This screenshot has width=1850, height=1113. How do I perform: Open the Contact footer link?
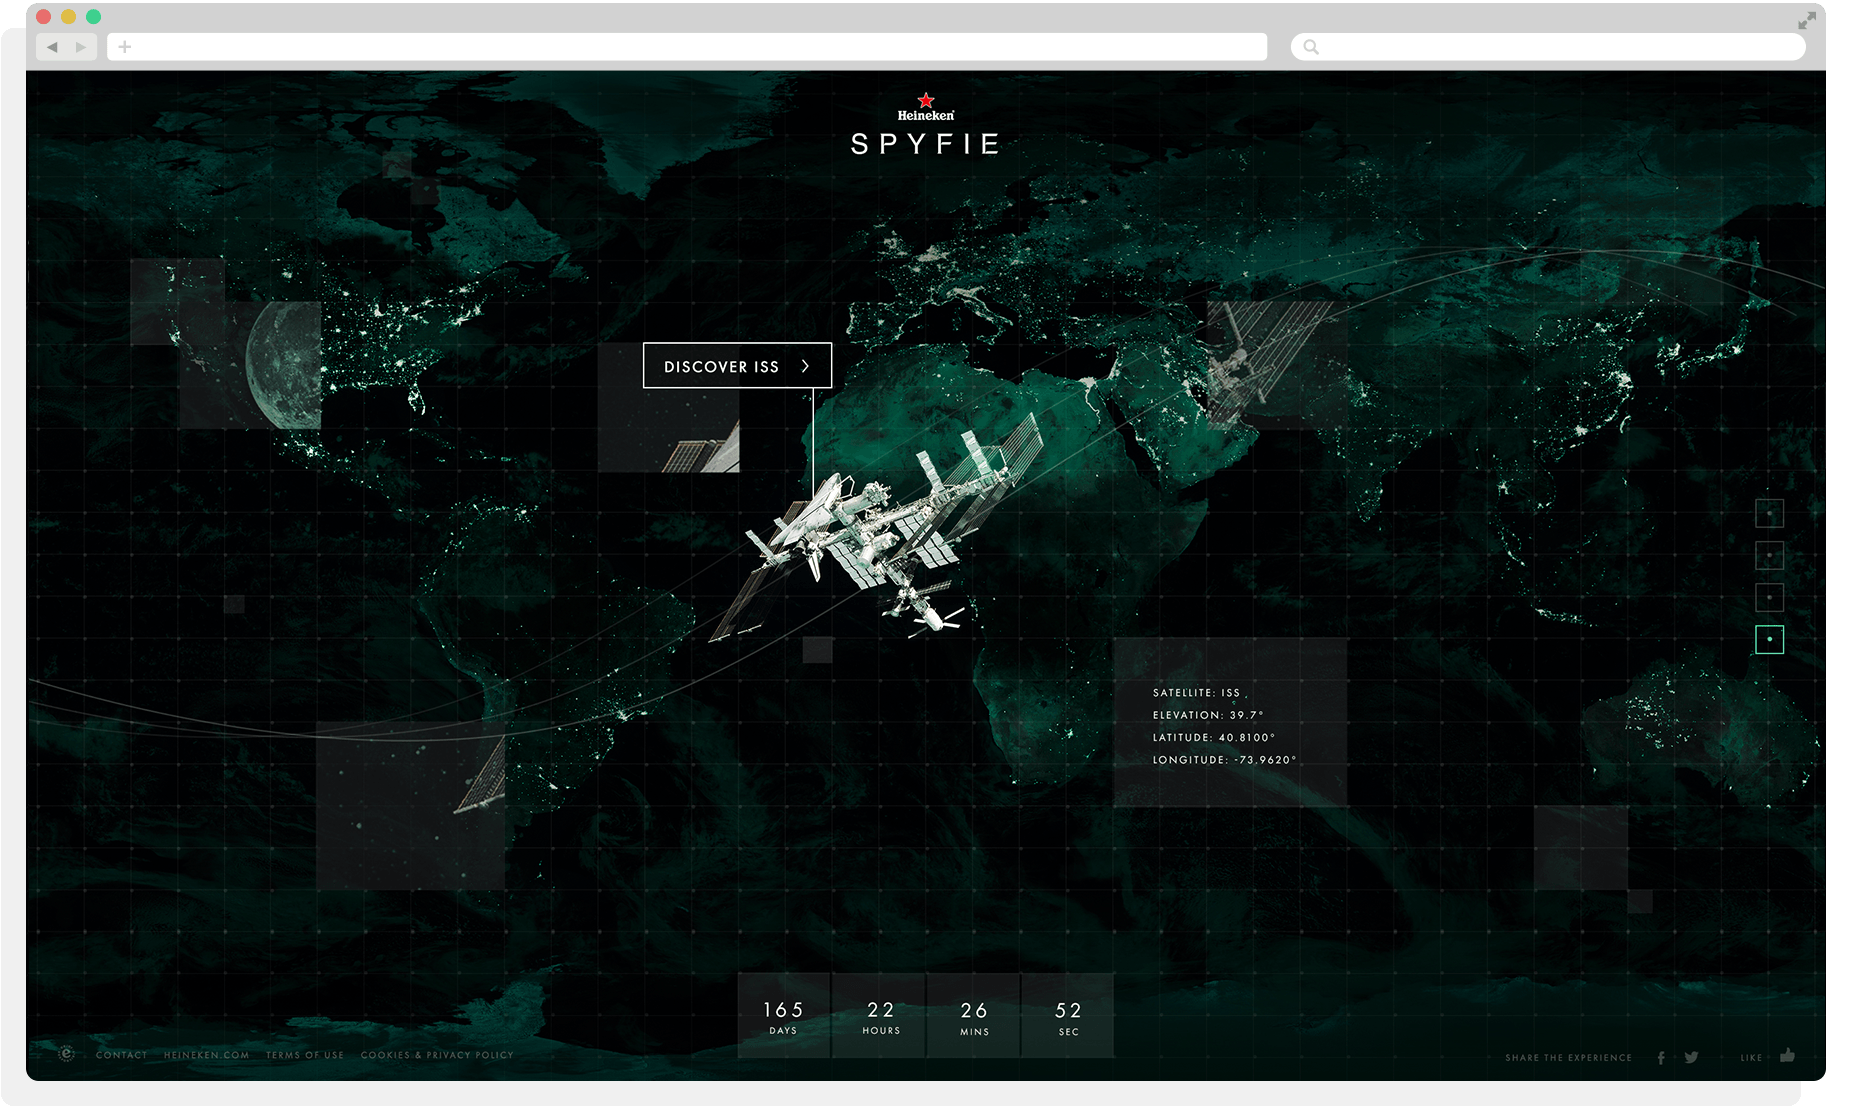(x=122, y=1055)
